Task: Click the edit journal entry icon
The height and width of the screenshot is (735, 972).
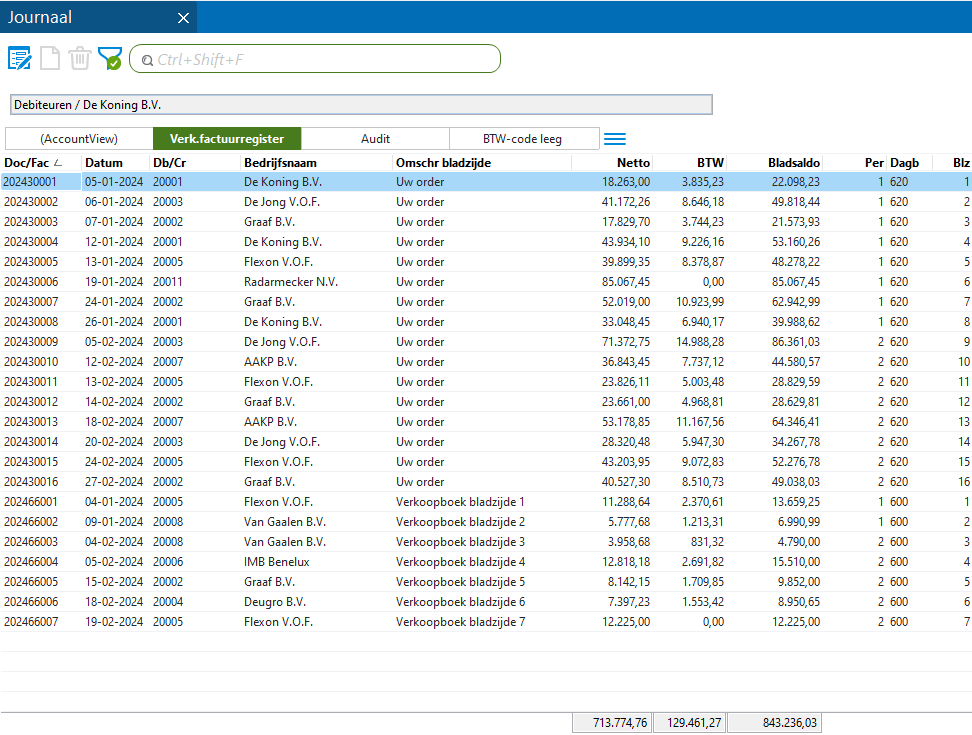Action: click(19, 59)
